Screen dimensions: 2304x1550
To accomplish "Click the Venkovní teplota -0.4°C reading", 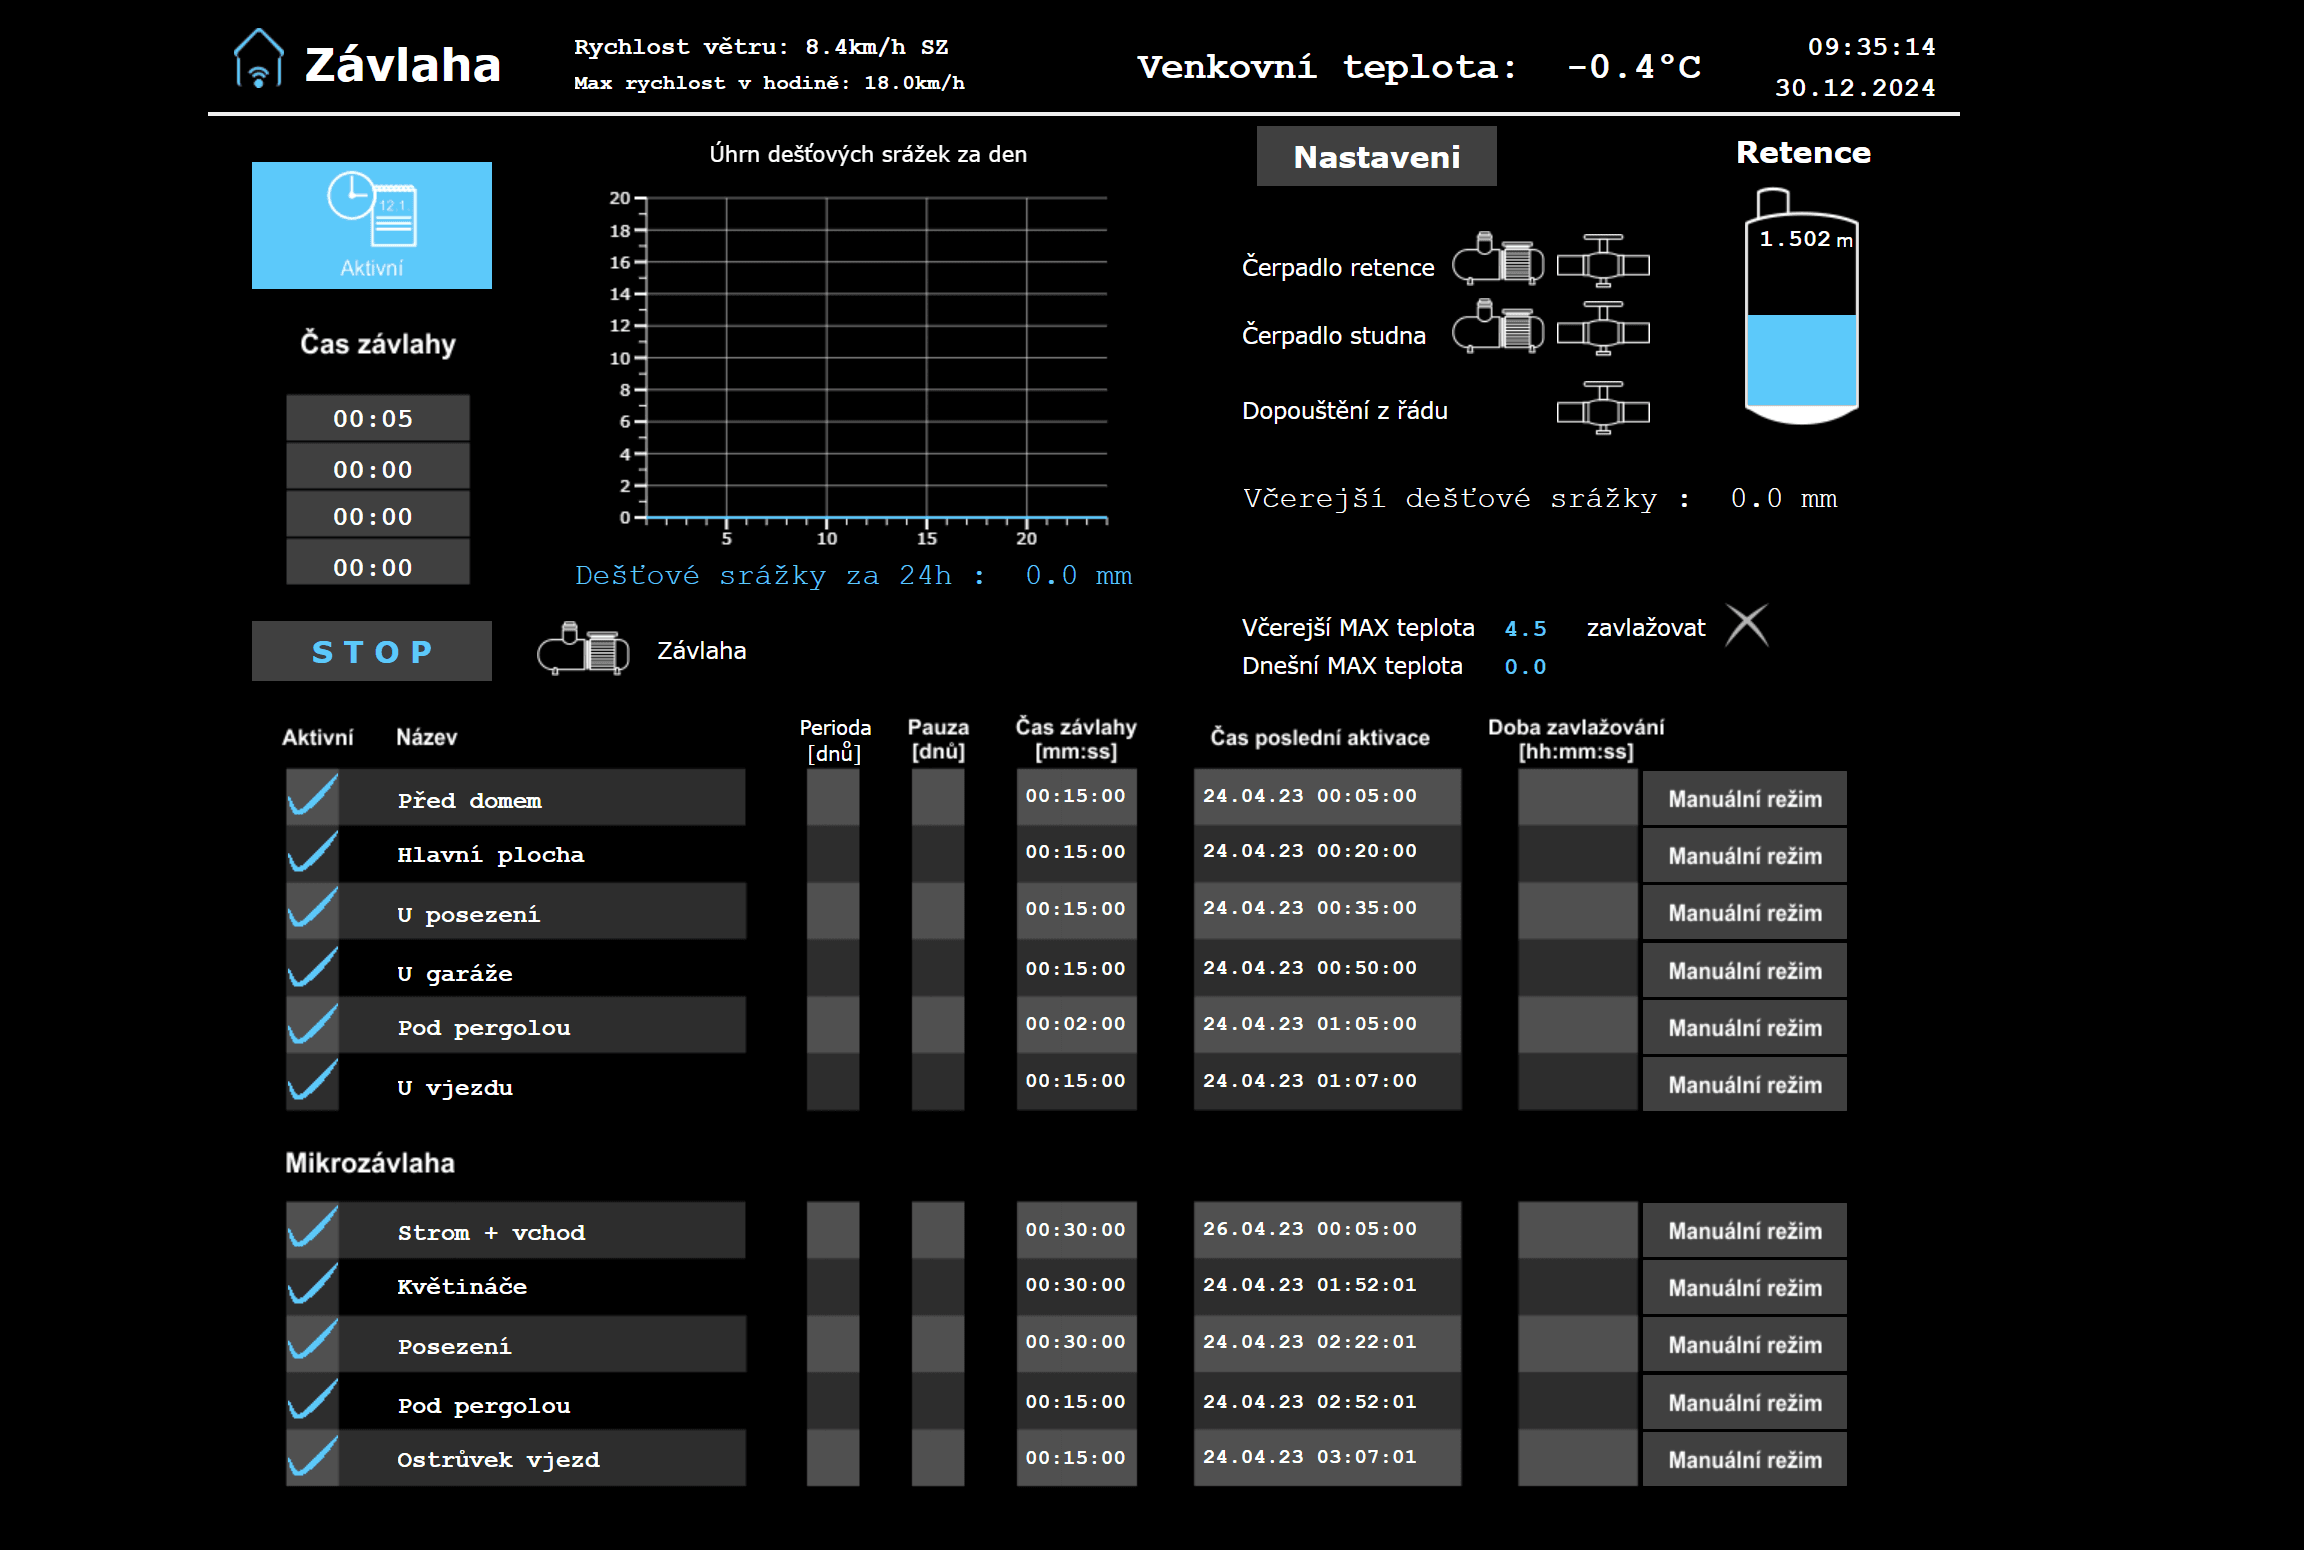I will pos(1634,67).
